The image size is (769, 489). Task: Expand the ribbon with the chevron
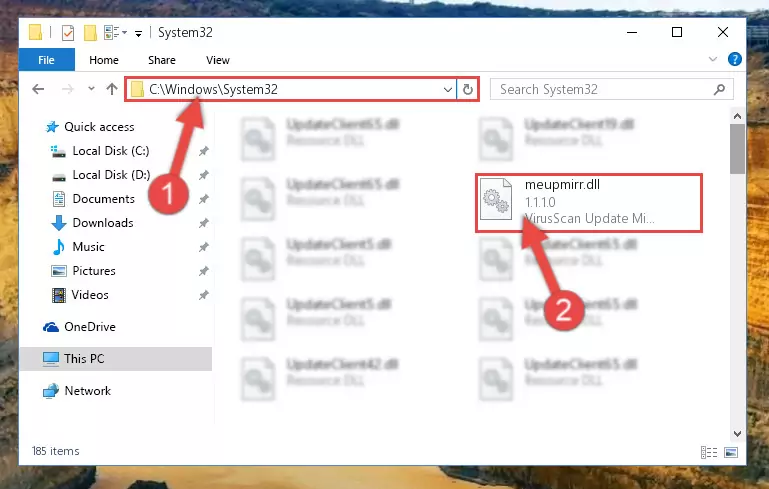click(713, 59)
